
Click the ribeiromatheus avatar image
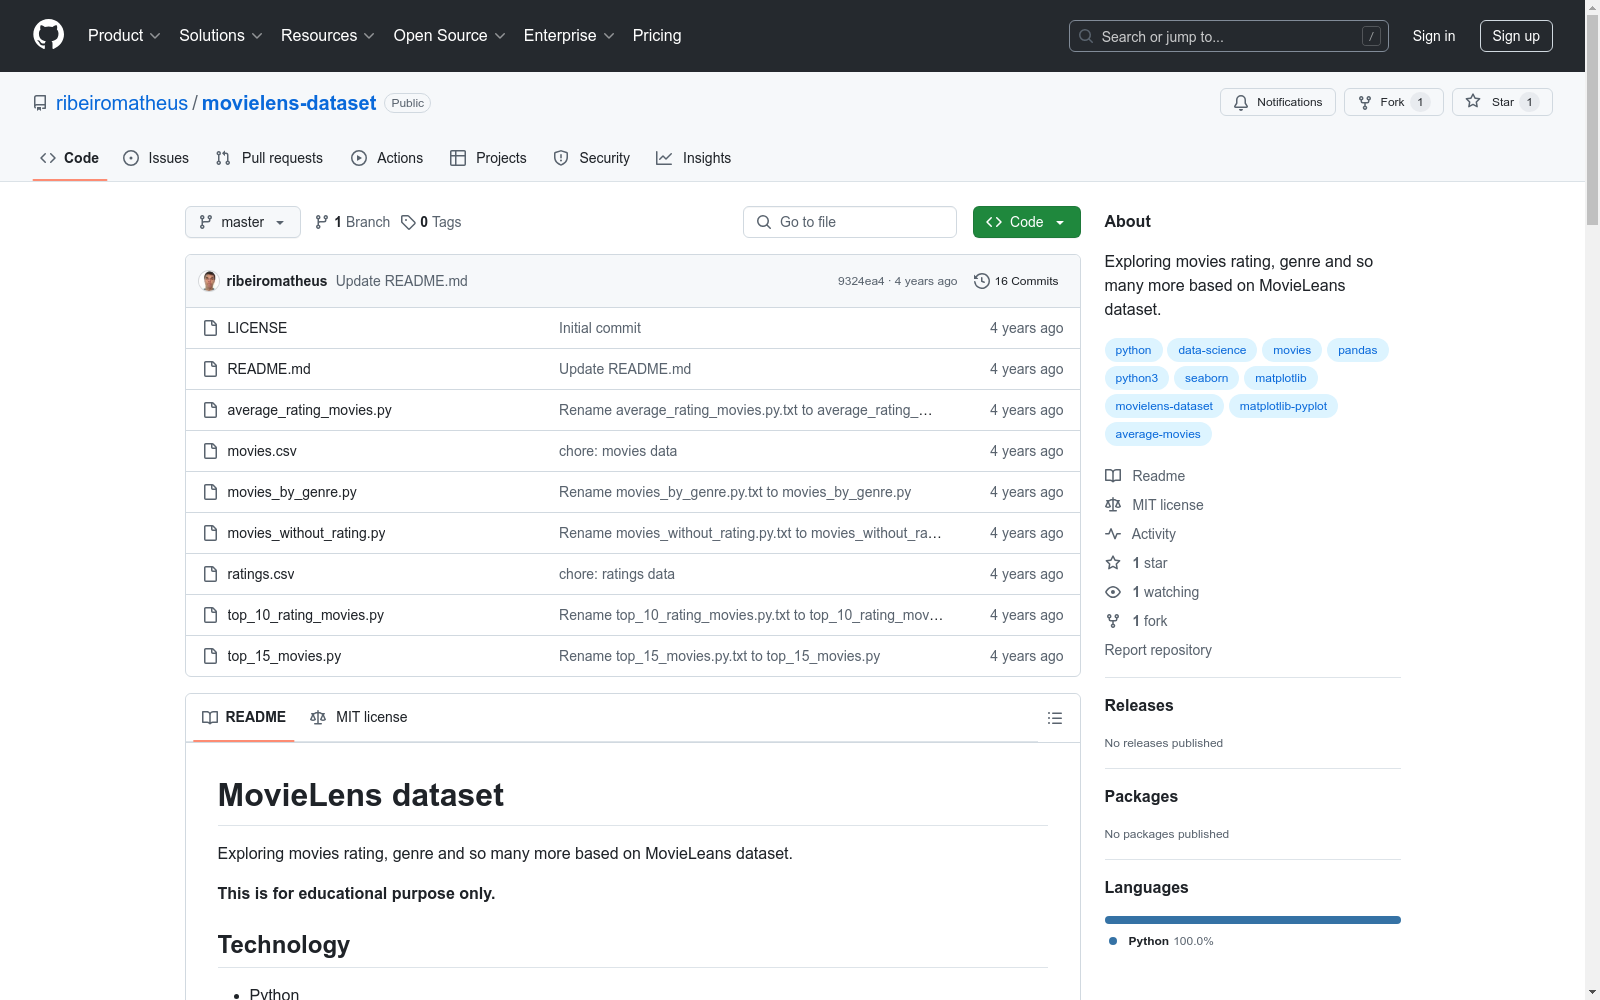click(x=209, y=281)
